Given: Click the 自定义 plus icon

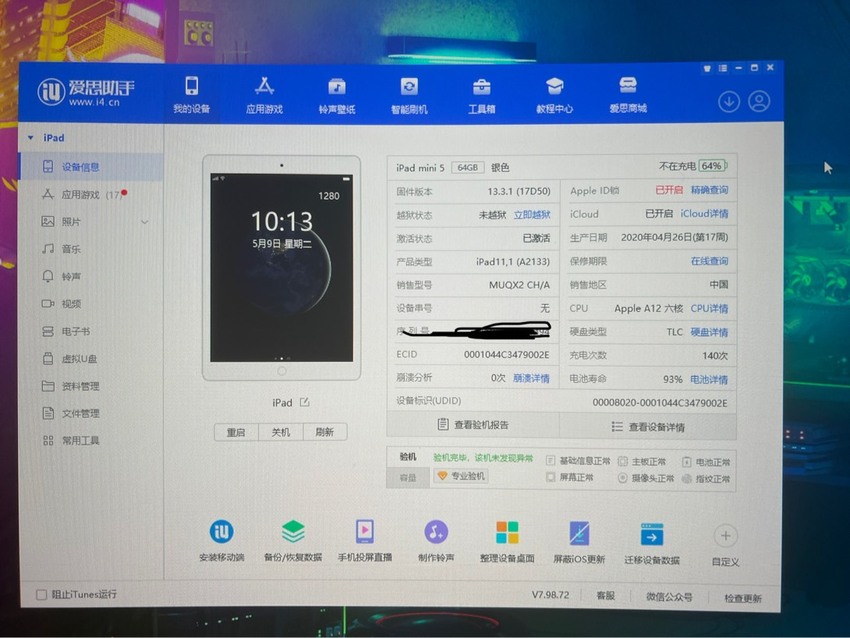Looking at the screenshot, I should click(x=725, y=536).
